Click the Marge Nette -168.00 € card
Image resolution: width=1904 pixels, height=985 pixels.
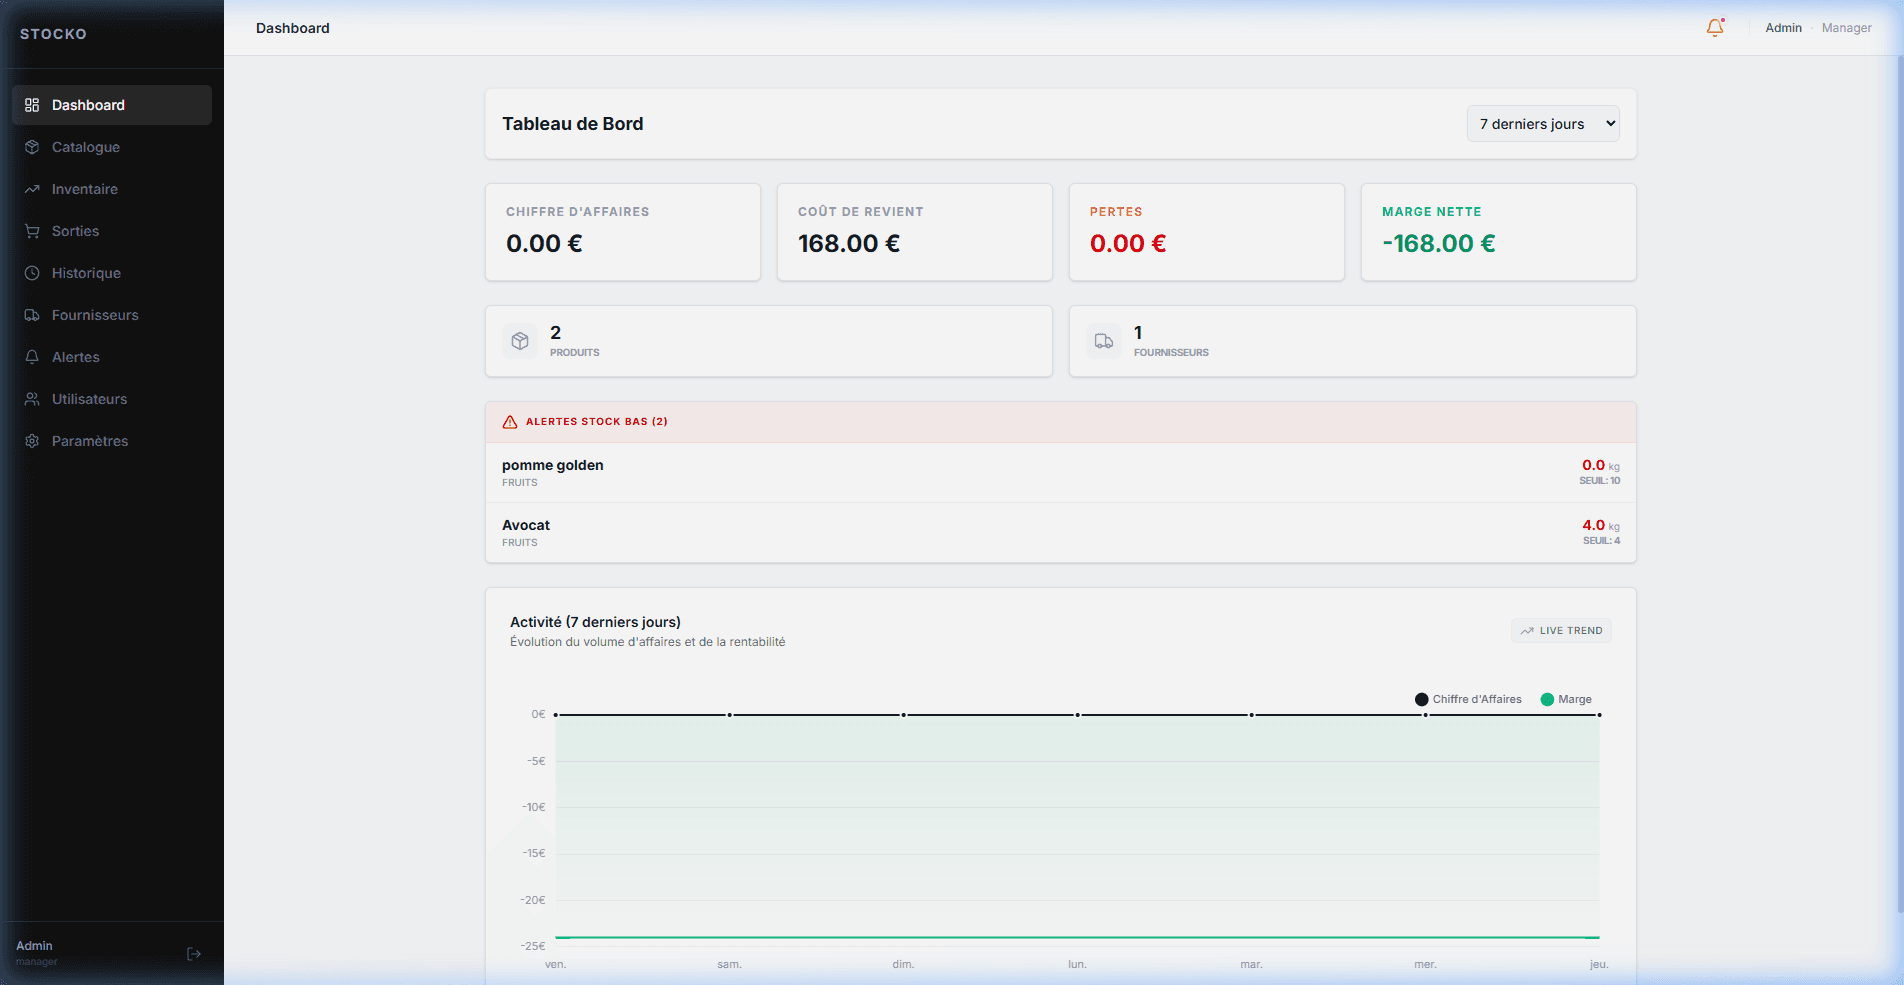point(1499,232)
